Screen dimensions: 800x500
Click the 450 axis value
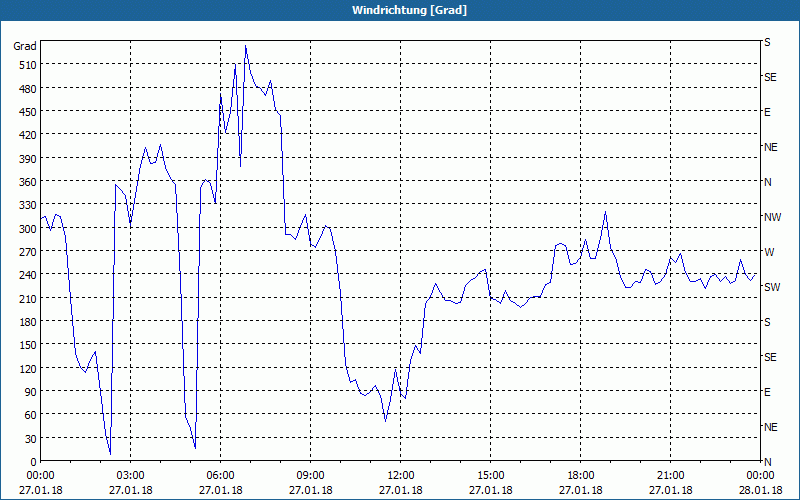[x=29, y=112]
